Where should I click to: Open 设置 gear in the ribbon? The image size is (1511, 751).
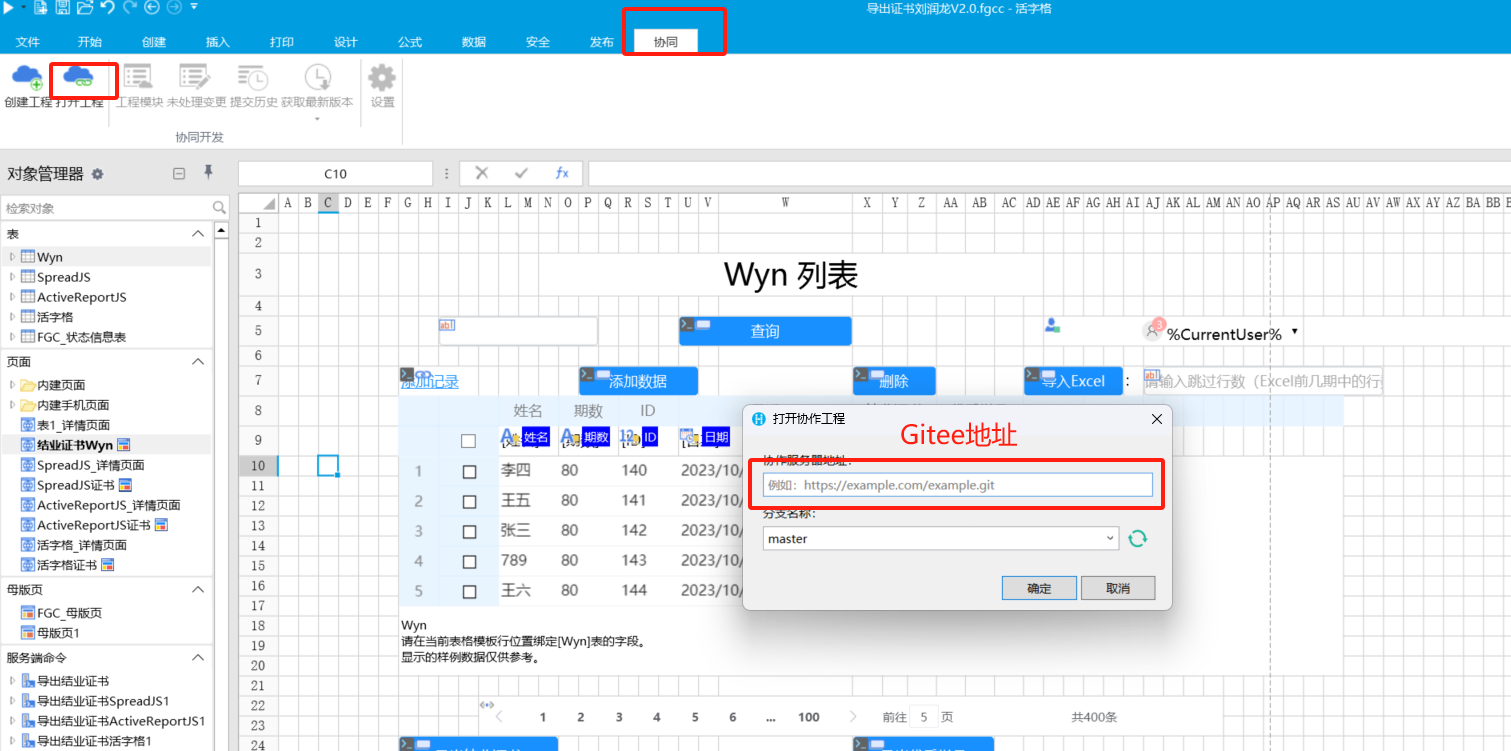[382, 77]
